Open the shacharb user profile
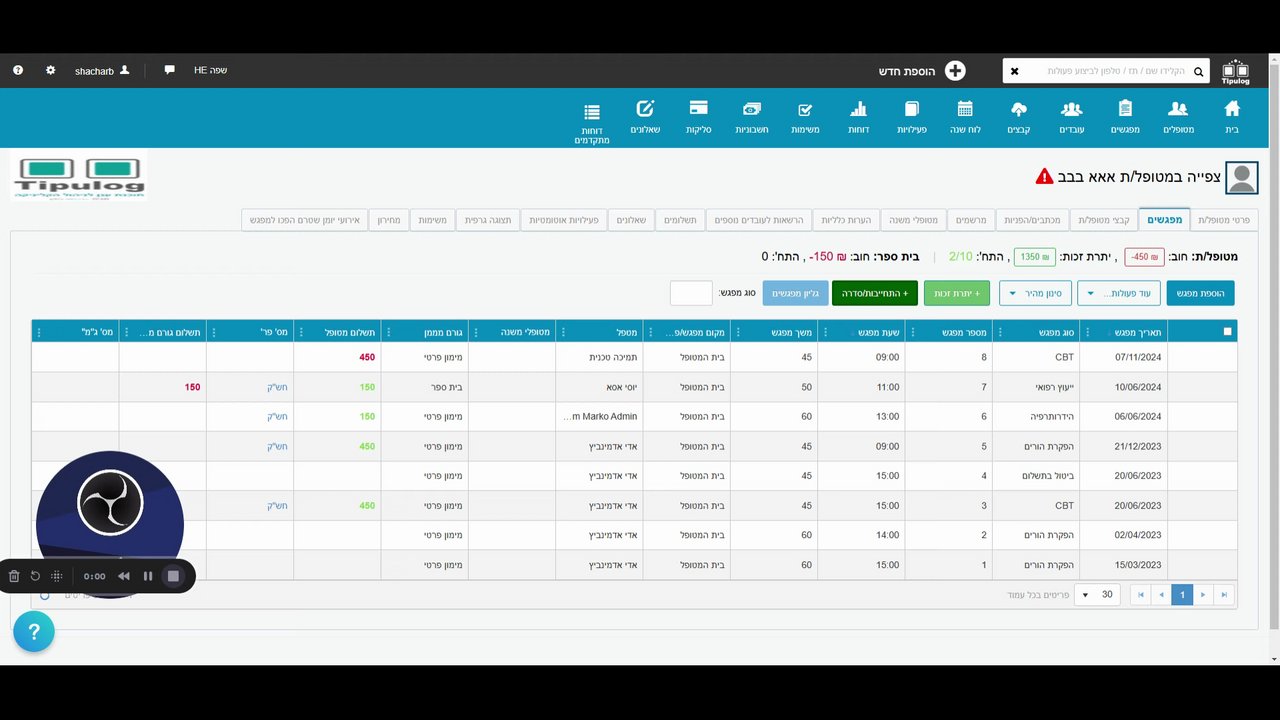The height and width of the screenshot is (720, 1280). coord(102,71)
